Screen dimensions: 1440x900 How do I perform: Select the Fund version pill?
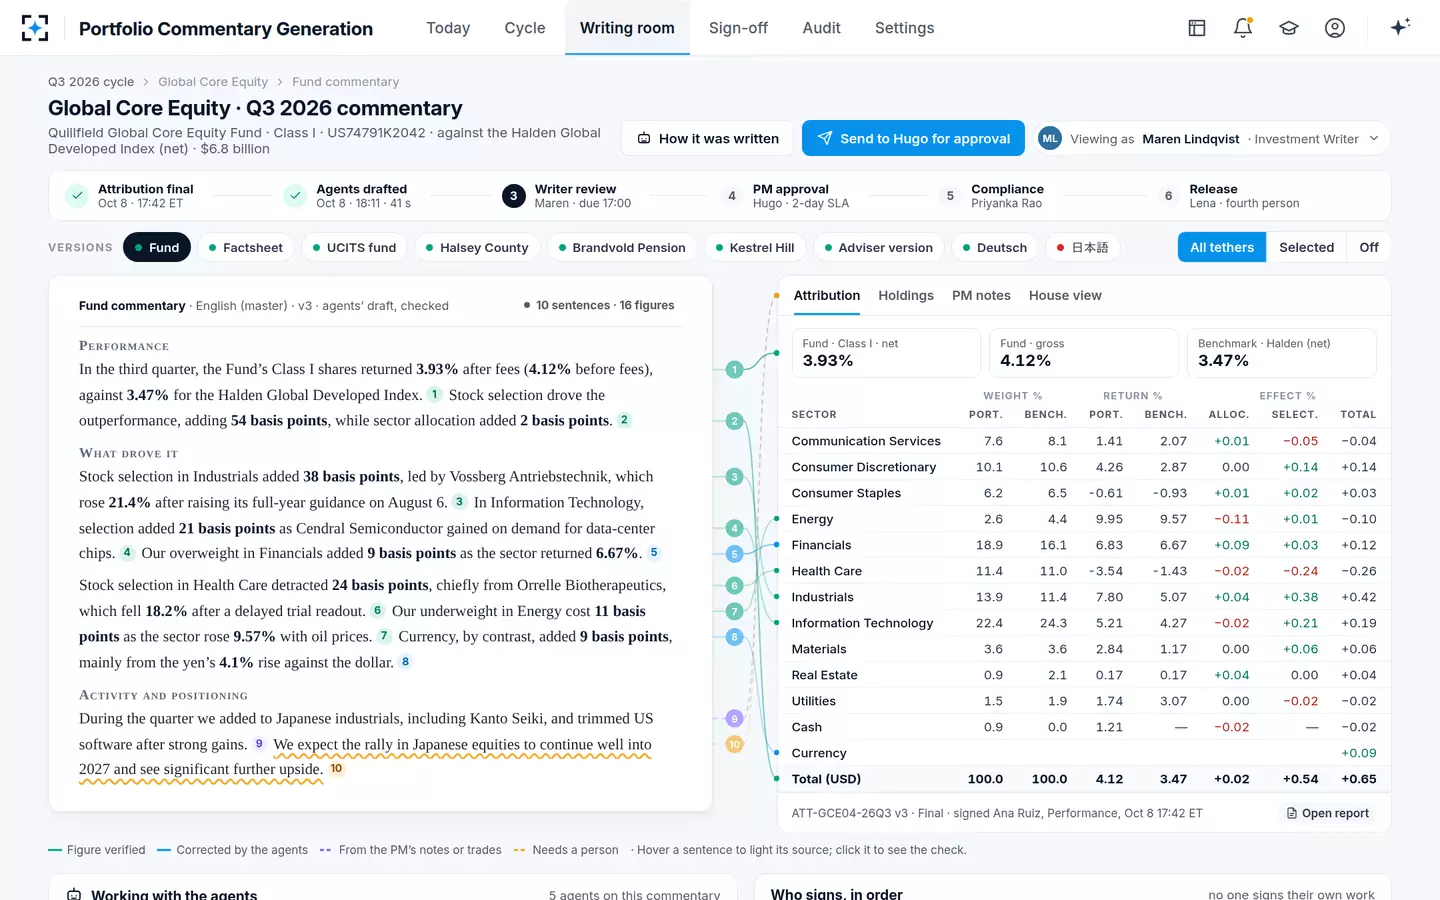click(157, 247)
